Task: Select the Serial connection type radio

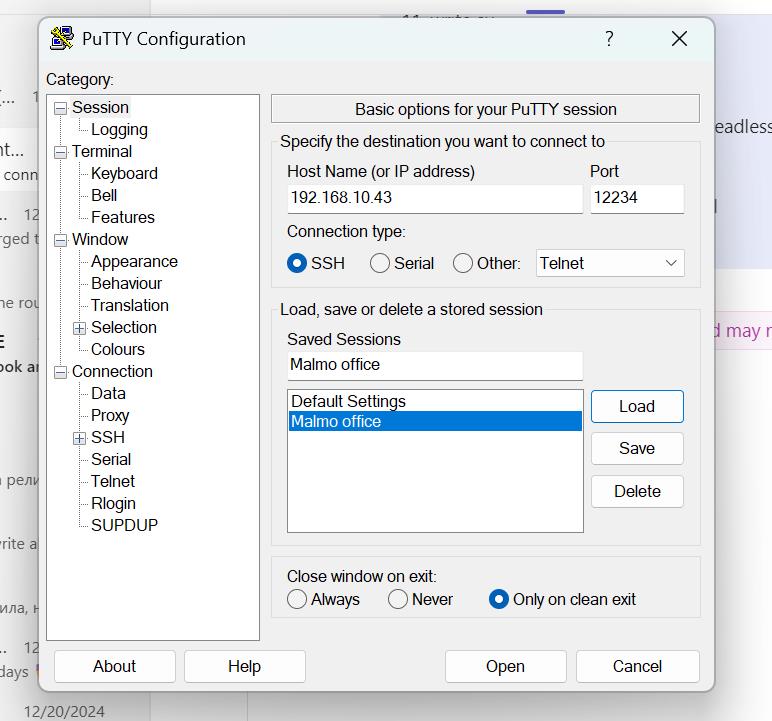Action: 380,263
